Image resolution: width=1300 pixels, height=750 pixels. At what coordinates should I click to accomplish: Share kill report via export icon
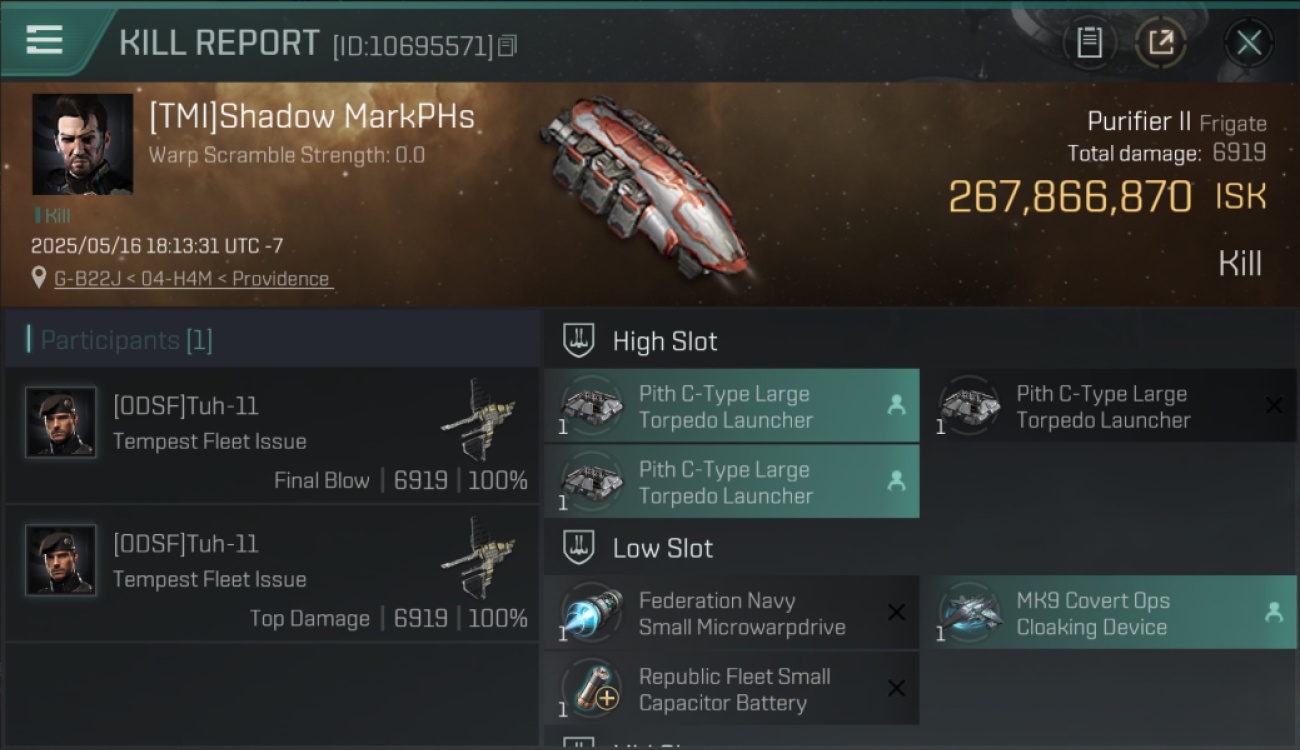click(x=1160, y=42)
